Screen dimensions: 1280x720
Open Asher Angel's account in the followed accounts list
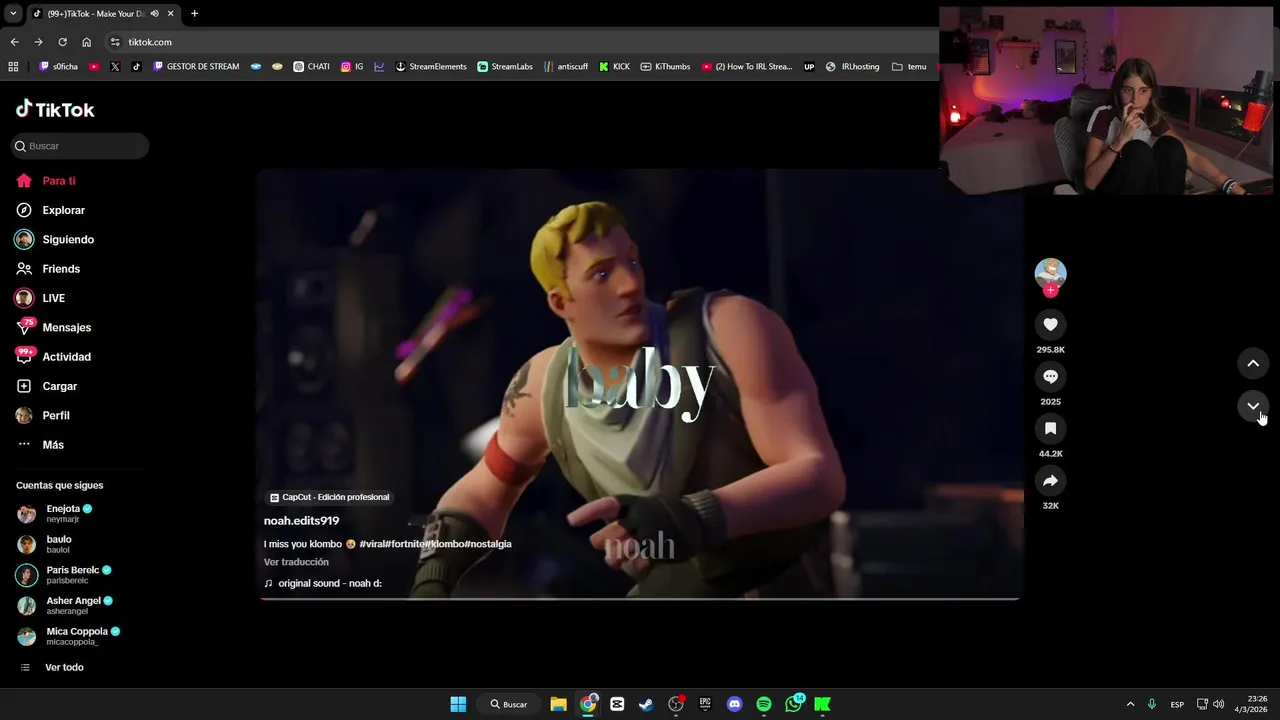[65, 605]
